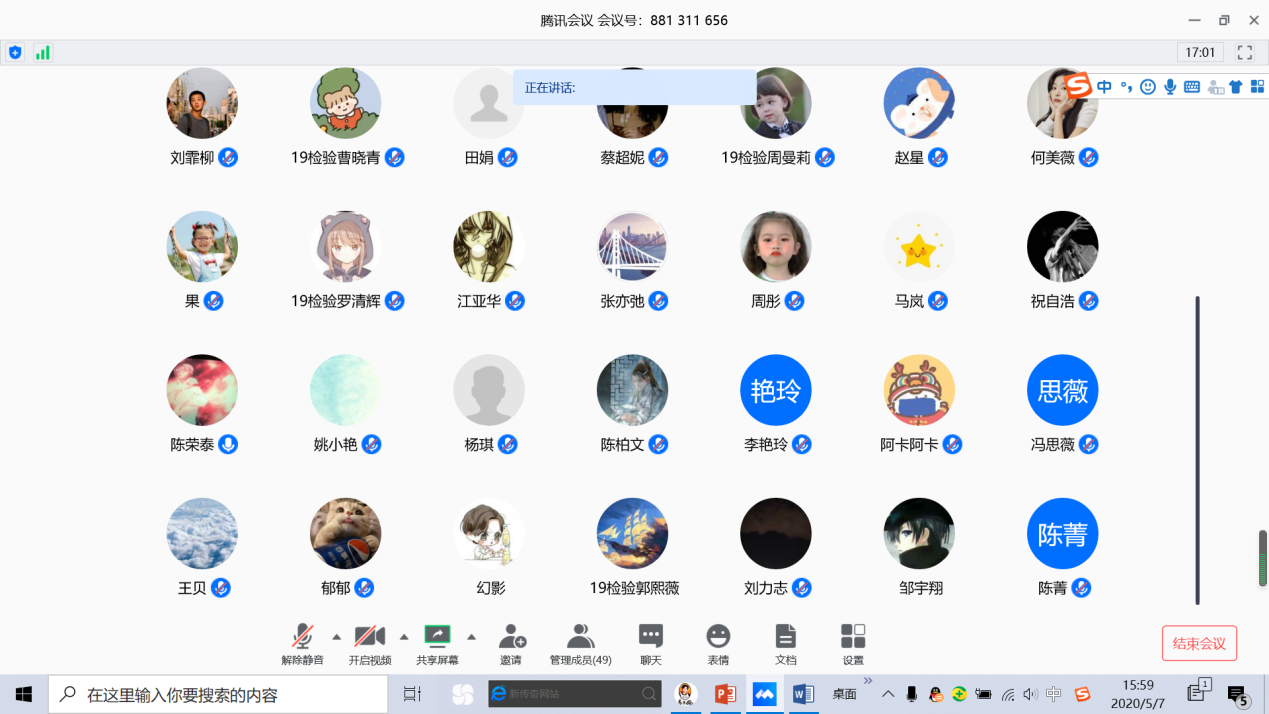Screen dimensions: 1269x714
Task: Expand video options arrow beside 开启视频
Action: 404,637
